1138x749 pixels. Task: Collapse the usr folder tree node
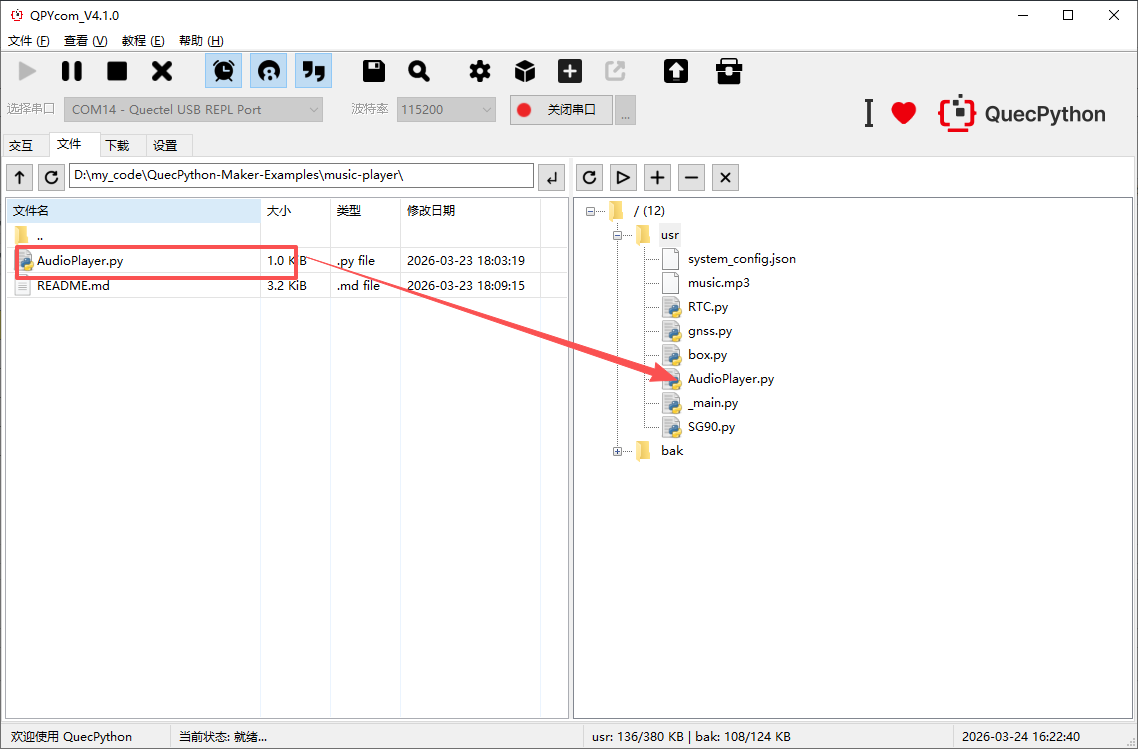point(617,235)
